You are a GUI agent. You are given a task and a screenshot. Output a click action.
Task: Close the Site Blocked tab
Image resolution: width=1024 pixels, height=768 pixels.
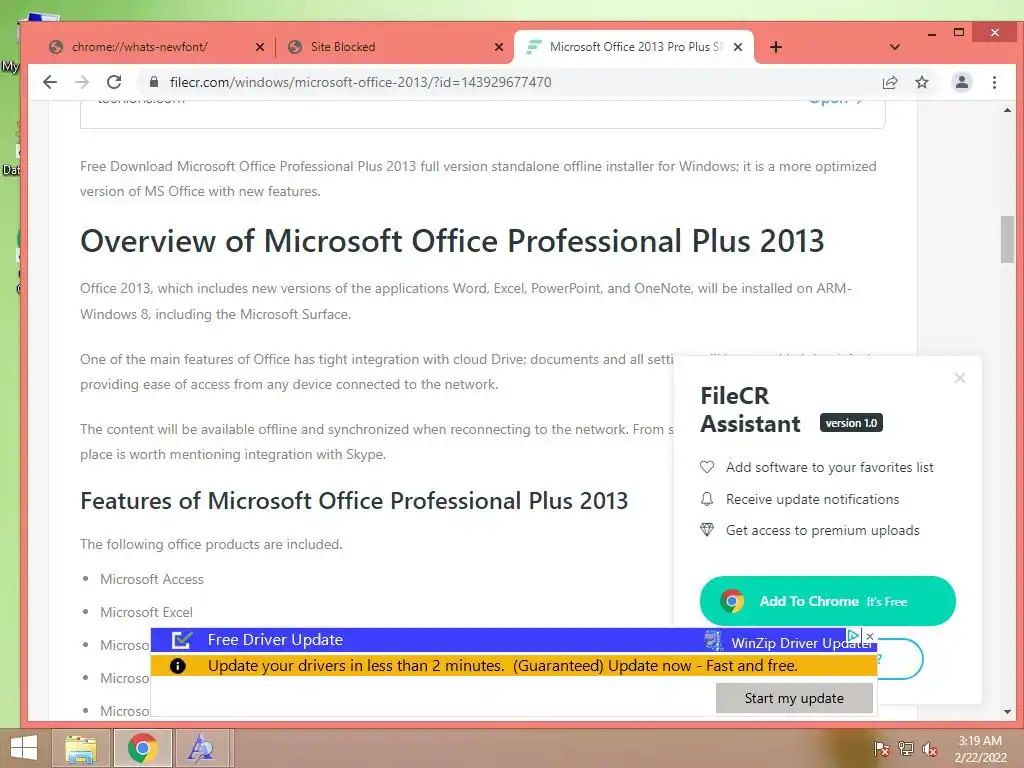point(499,47)
